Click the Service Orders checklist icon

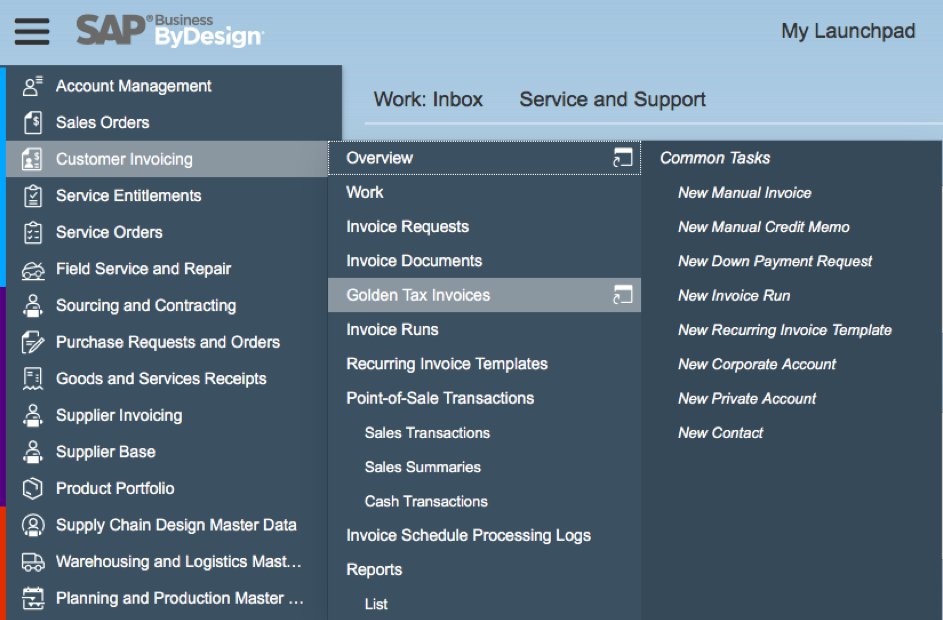coord(32,233)
